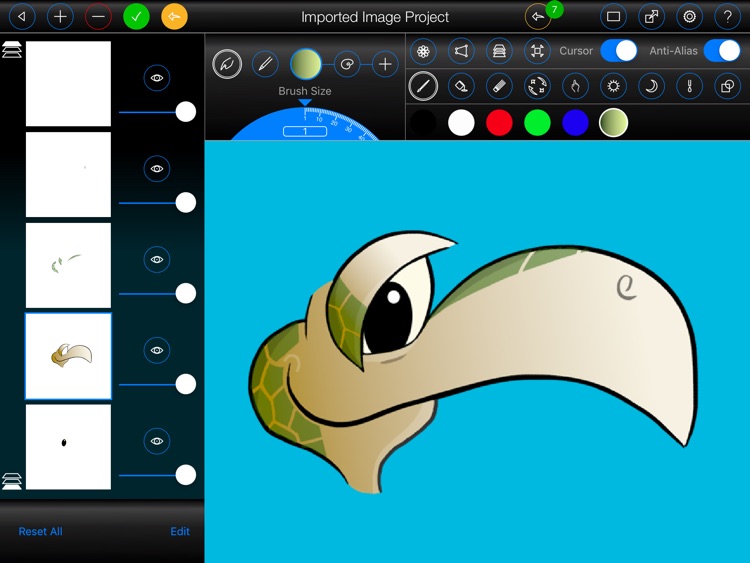750x563 pixels.
Task: Open the current brush color gradient circle
Action: 306,64
